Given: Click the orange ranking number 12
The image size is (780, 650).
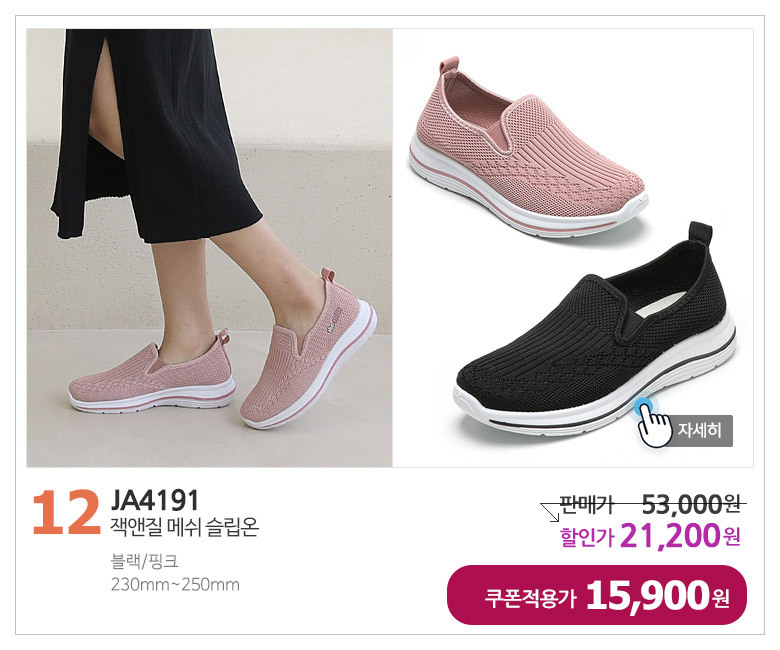Looking at the screenshot, I should coord(67,513).
